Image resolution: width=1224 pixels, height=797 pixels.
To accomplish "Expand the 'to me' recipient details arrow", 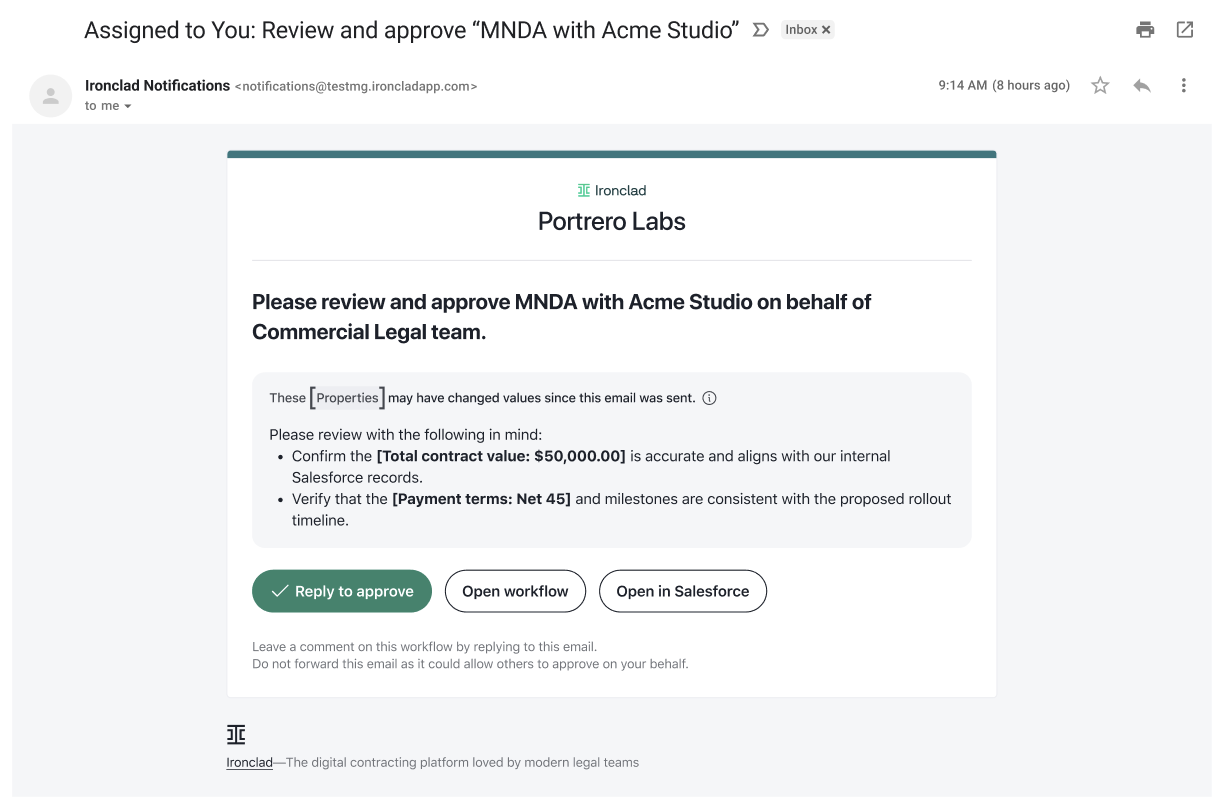I will 127,106.
